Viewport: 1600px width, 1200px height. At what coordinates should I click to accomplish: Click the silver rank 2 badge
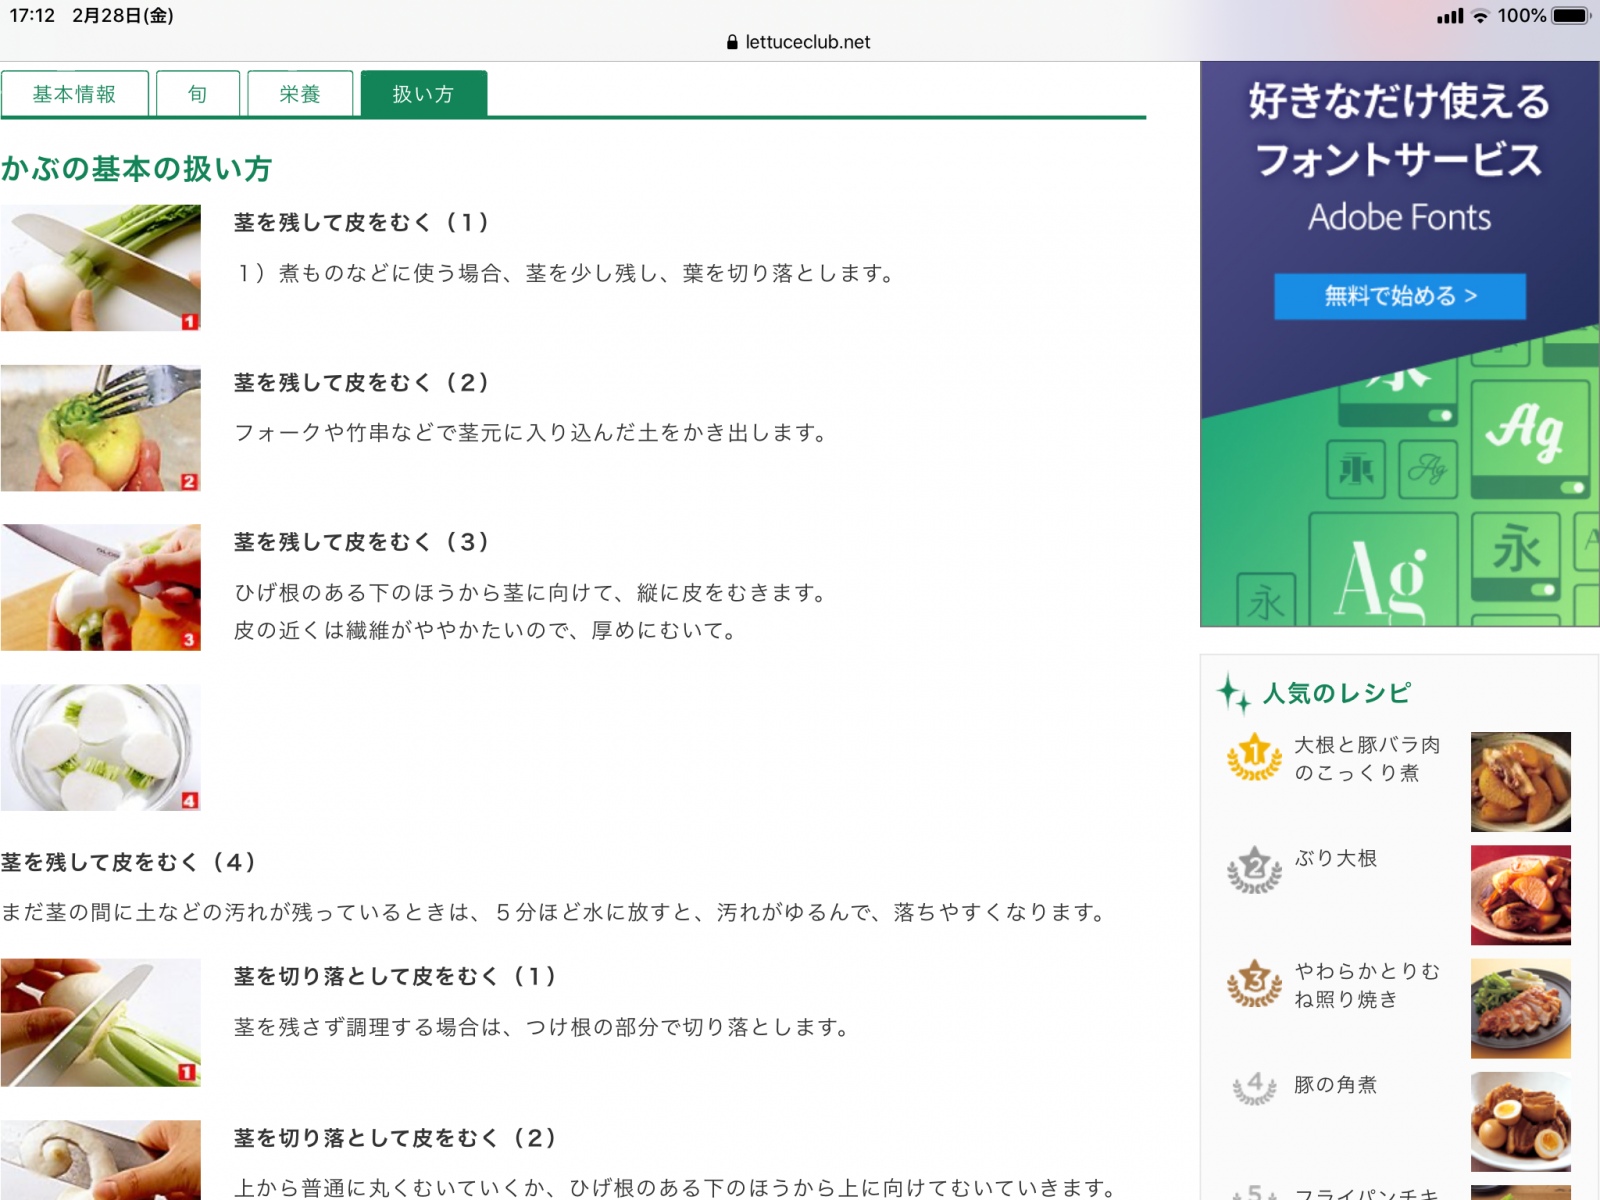(x=1254, y=870)
